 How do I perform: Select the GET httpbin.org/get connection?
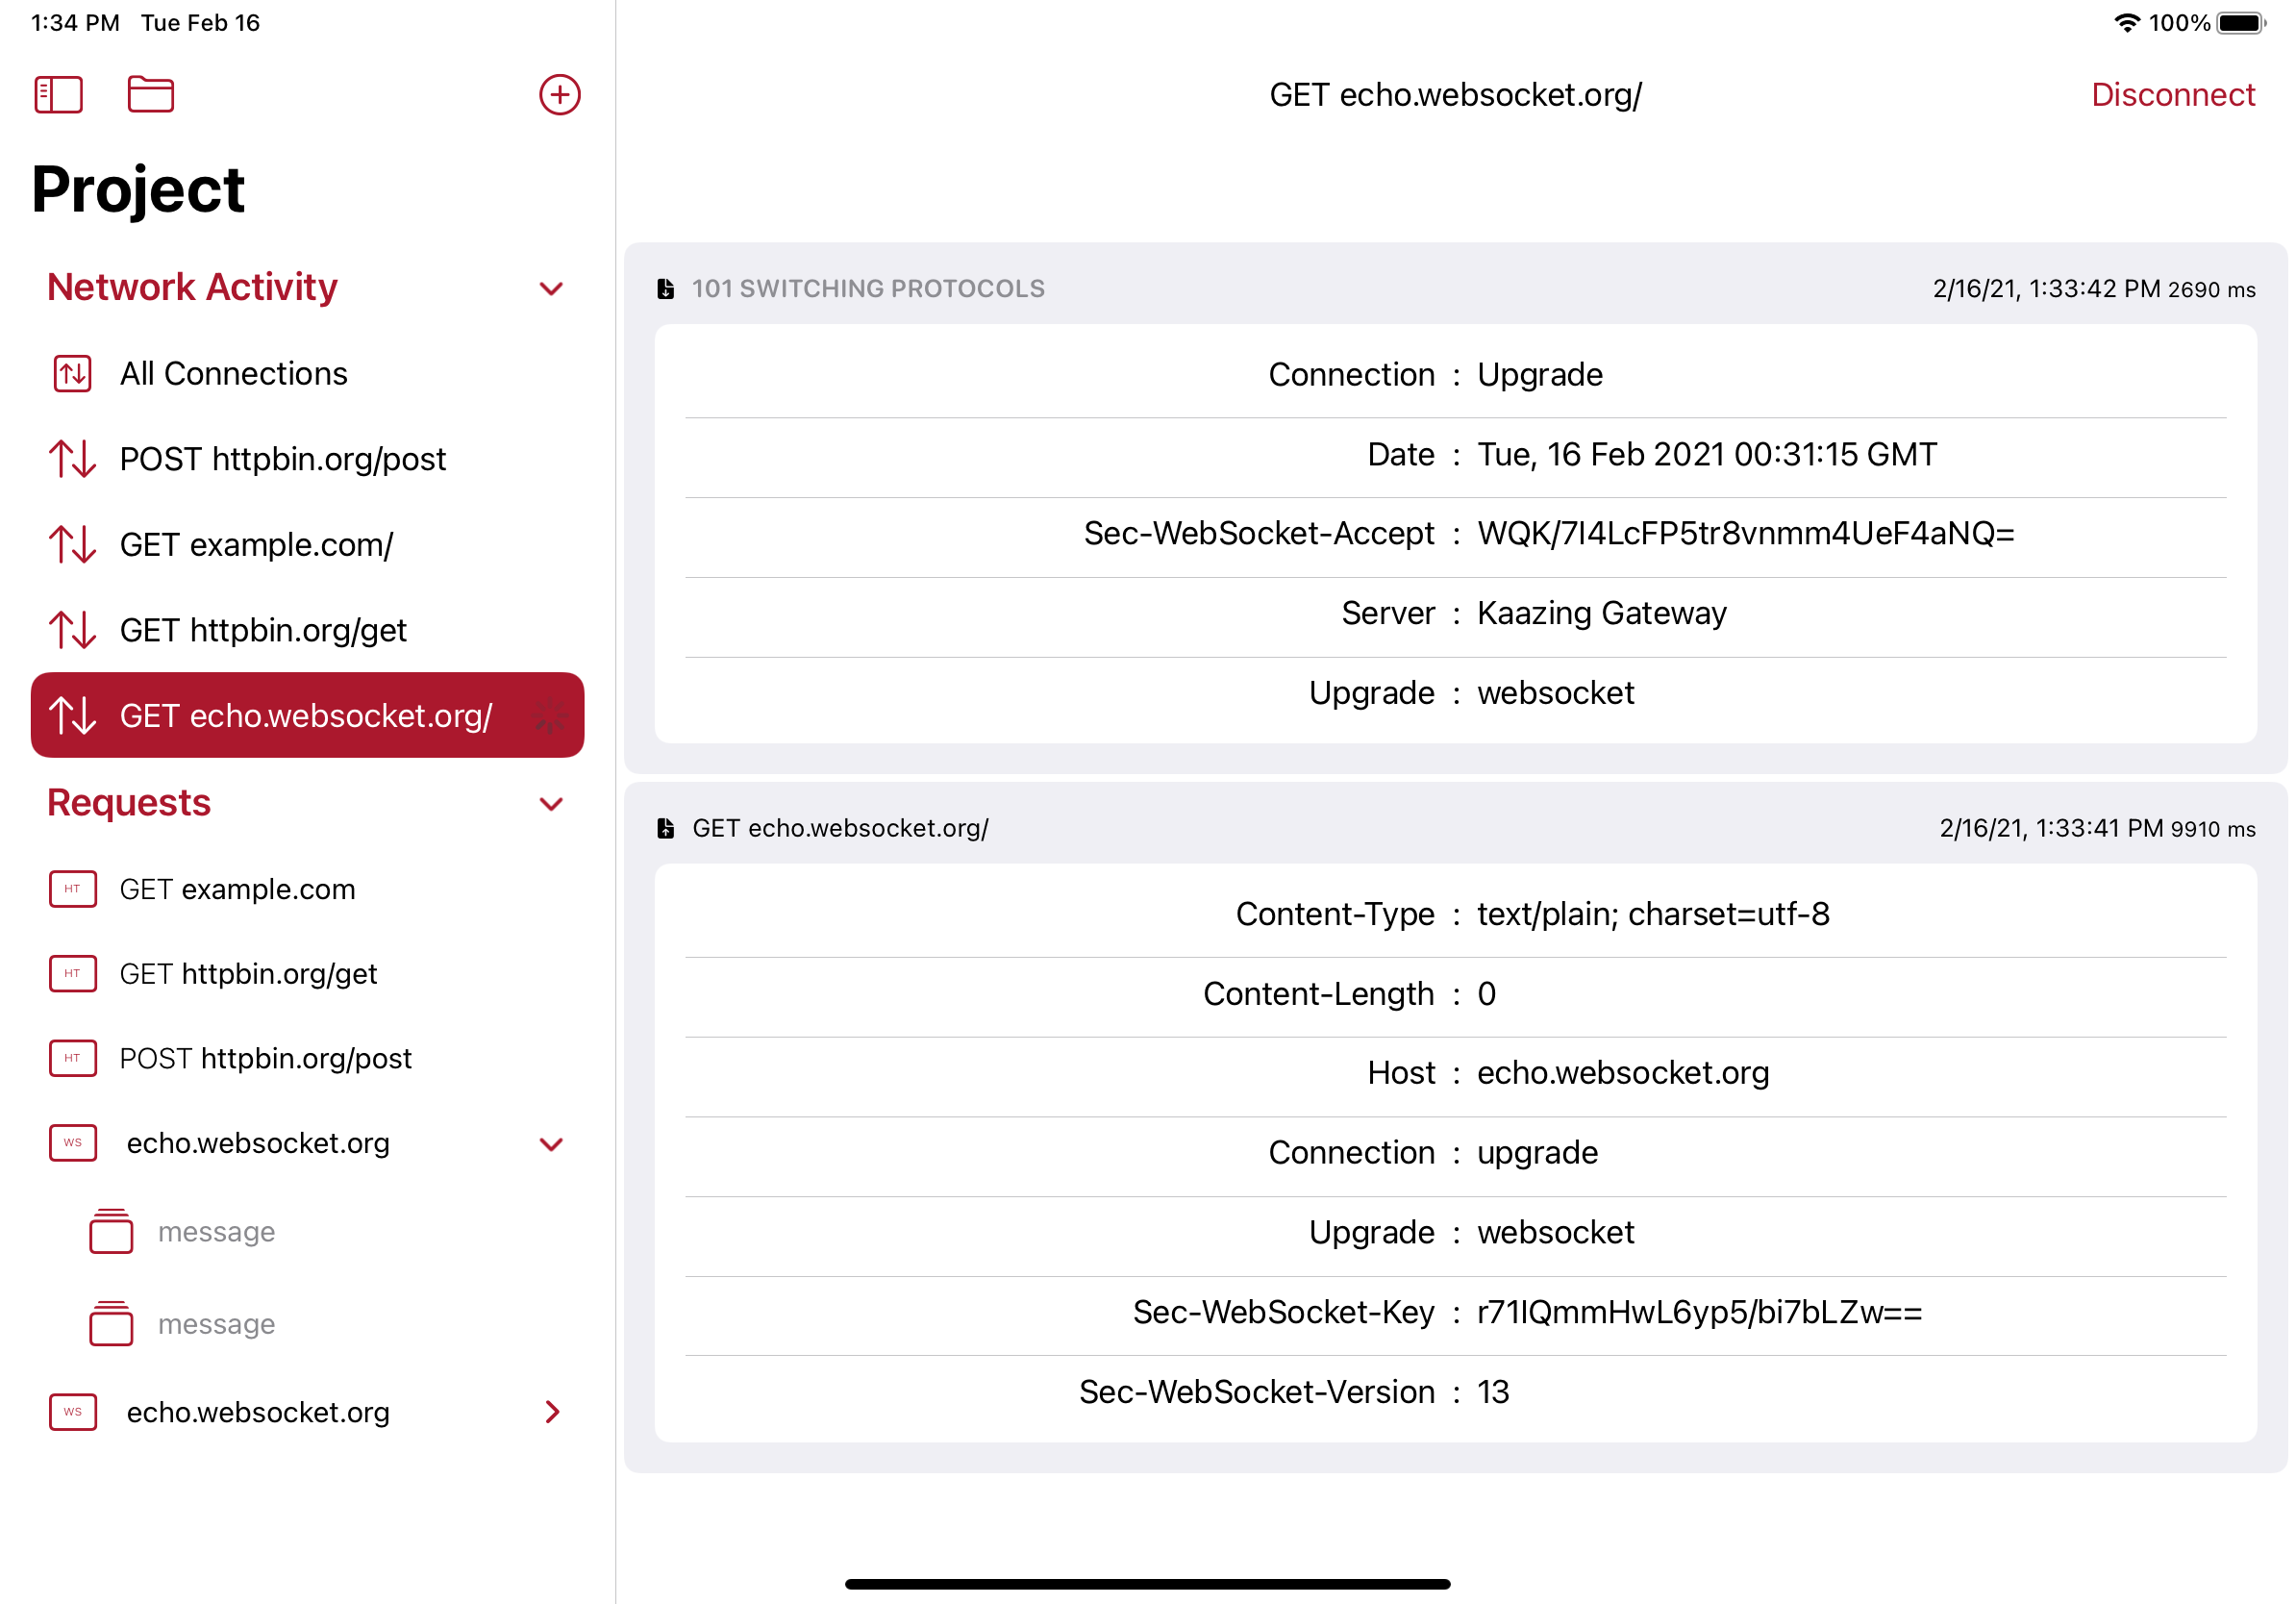click(x=263, y=630)
